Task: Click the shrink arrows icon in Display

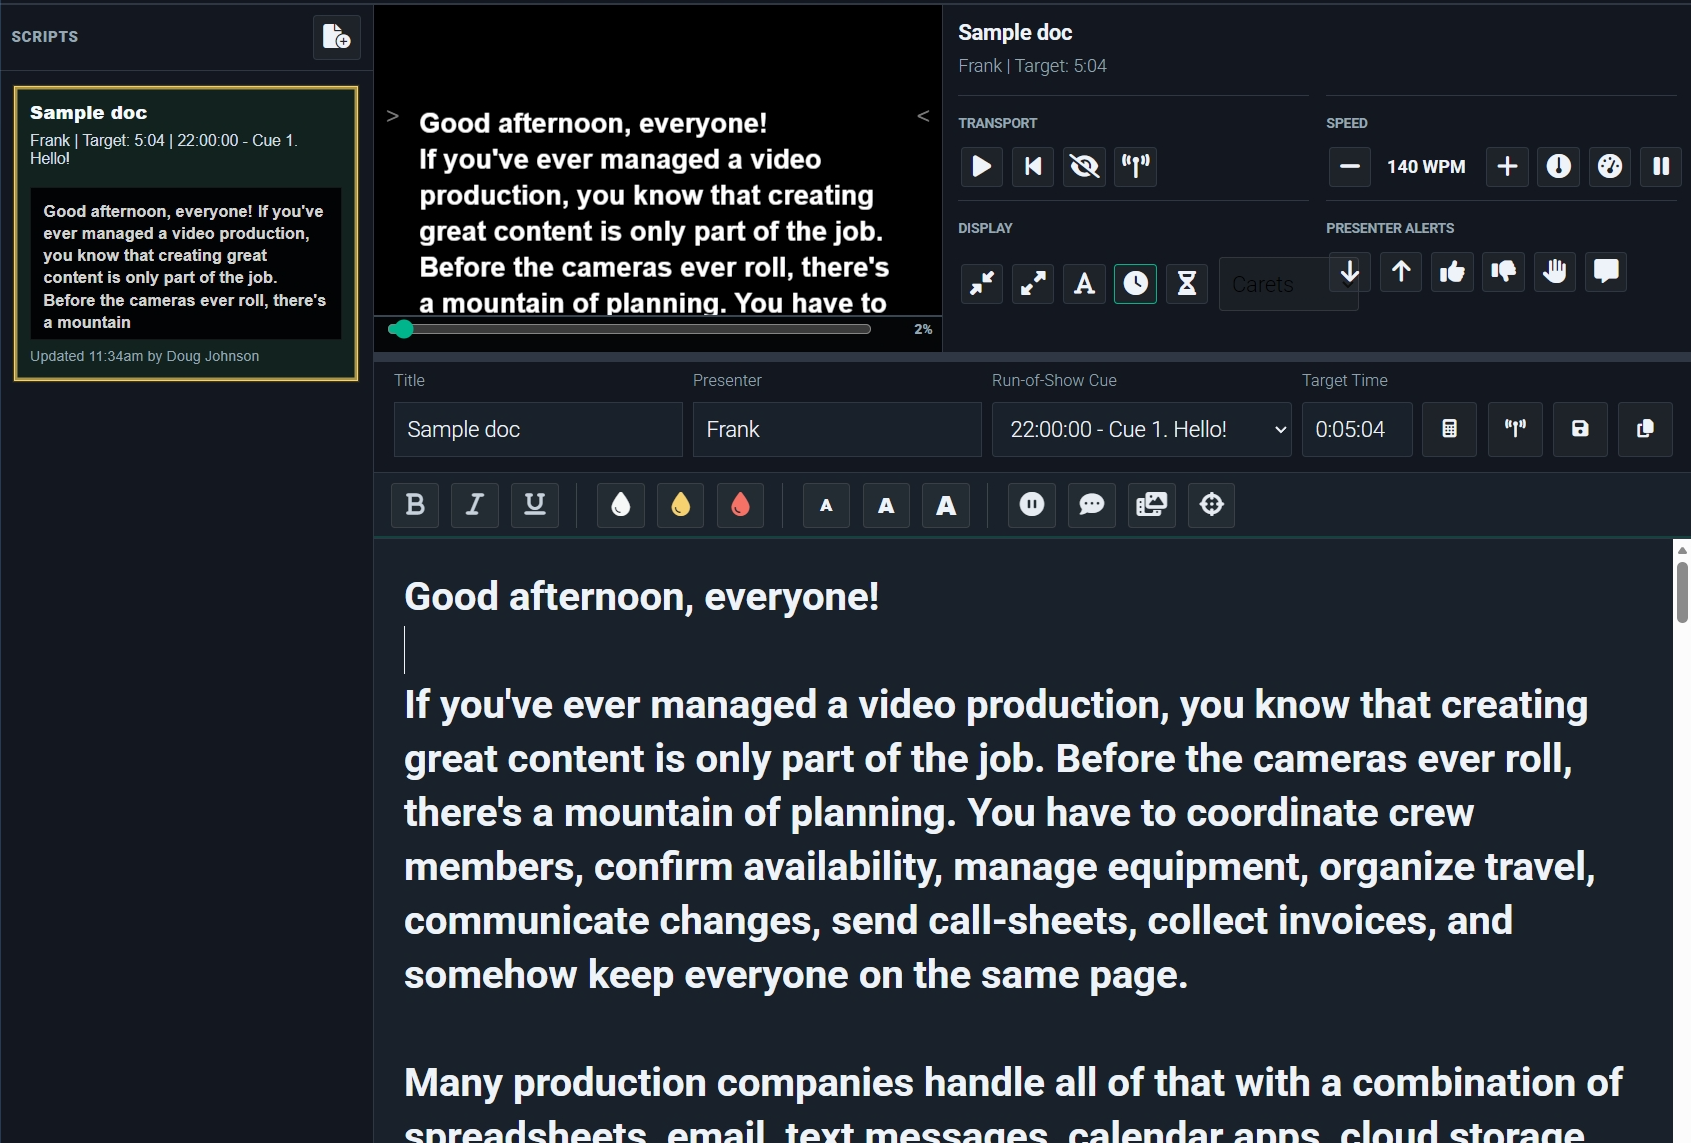Action: 982,284
